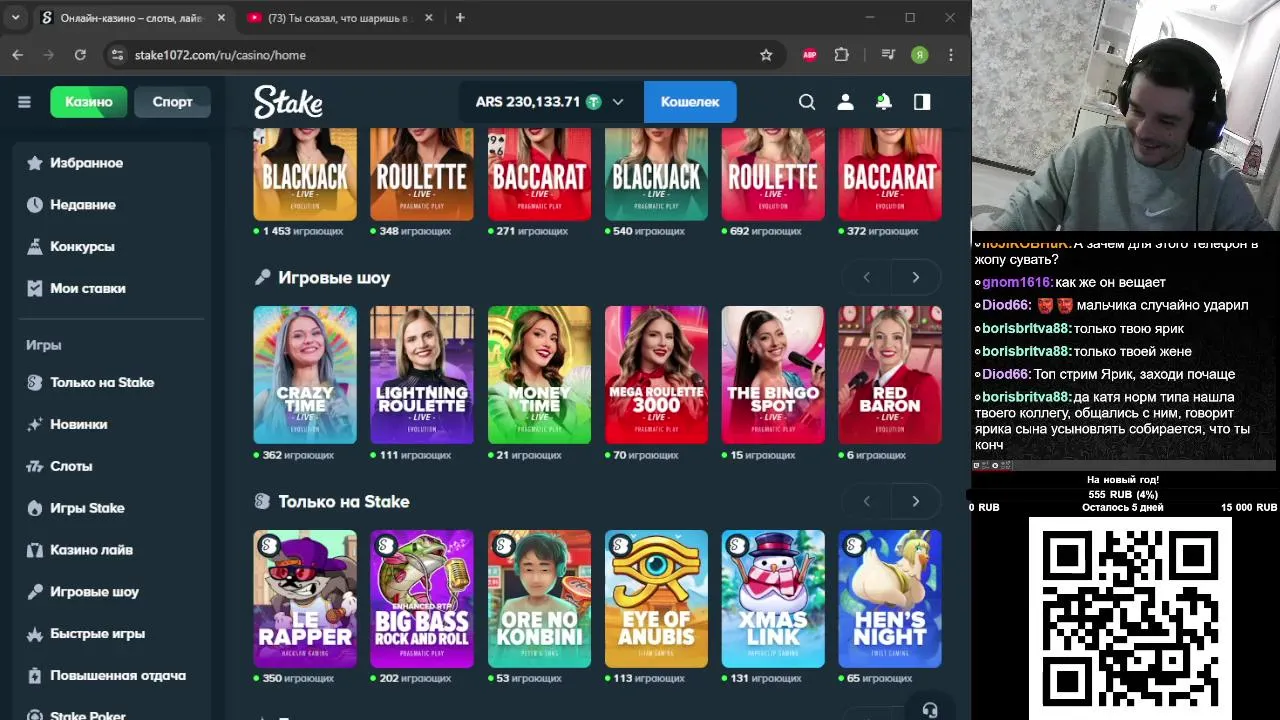Image resolution: width=1280 pixels, height=720 pixels.
Task: Open the browser extensions puzzle icon
Action: coord(841,55)
